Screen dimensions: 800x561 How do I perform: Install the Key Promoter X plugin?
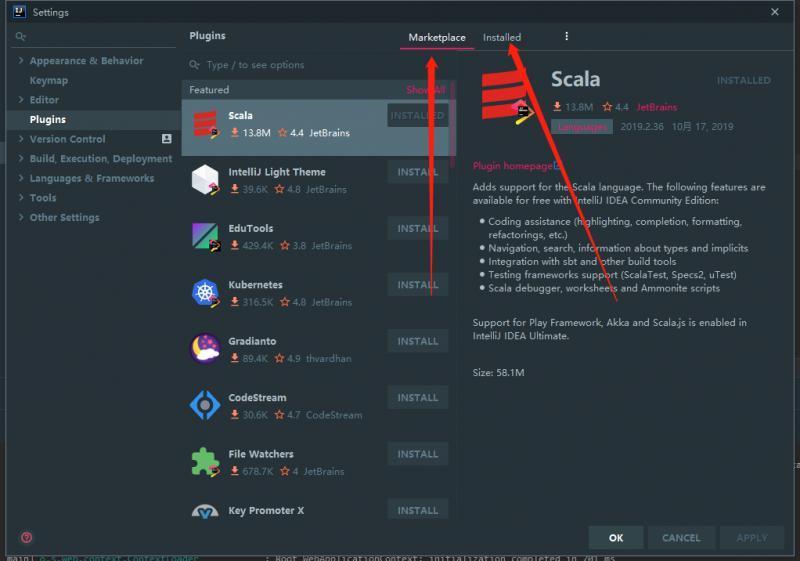coord(417,510)
